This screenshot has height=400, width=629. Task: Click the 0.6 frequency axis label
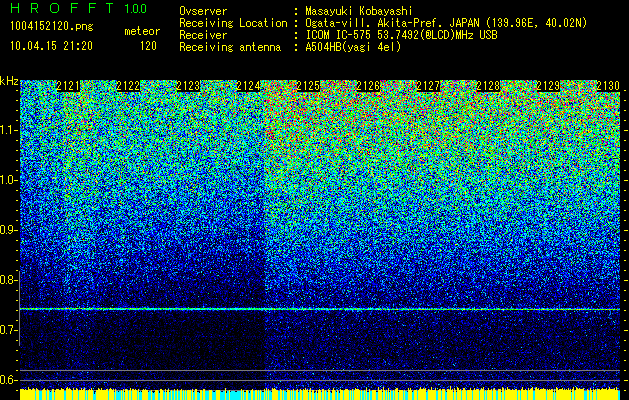pos(8,380)
